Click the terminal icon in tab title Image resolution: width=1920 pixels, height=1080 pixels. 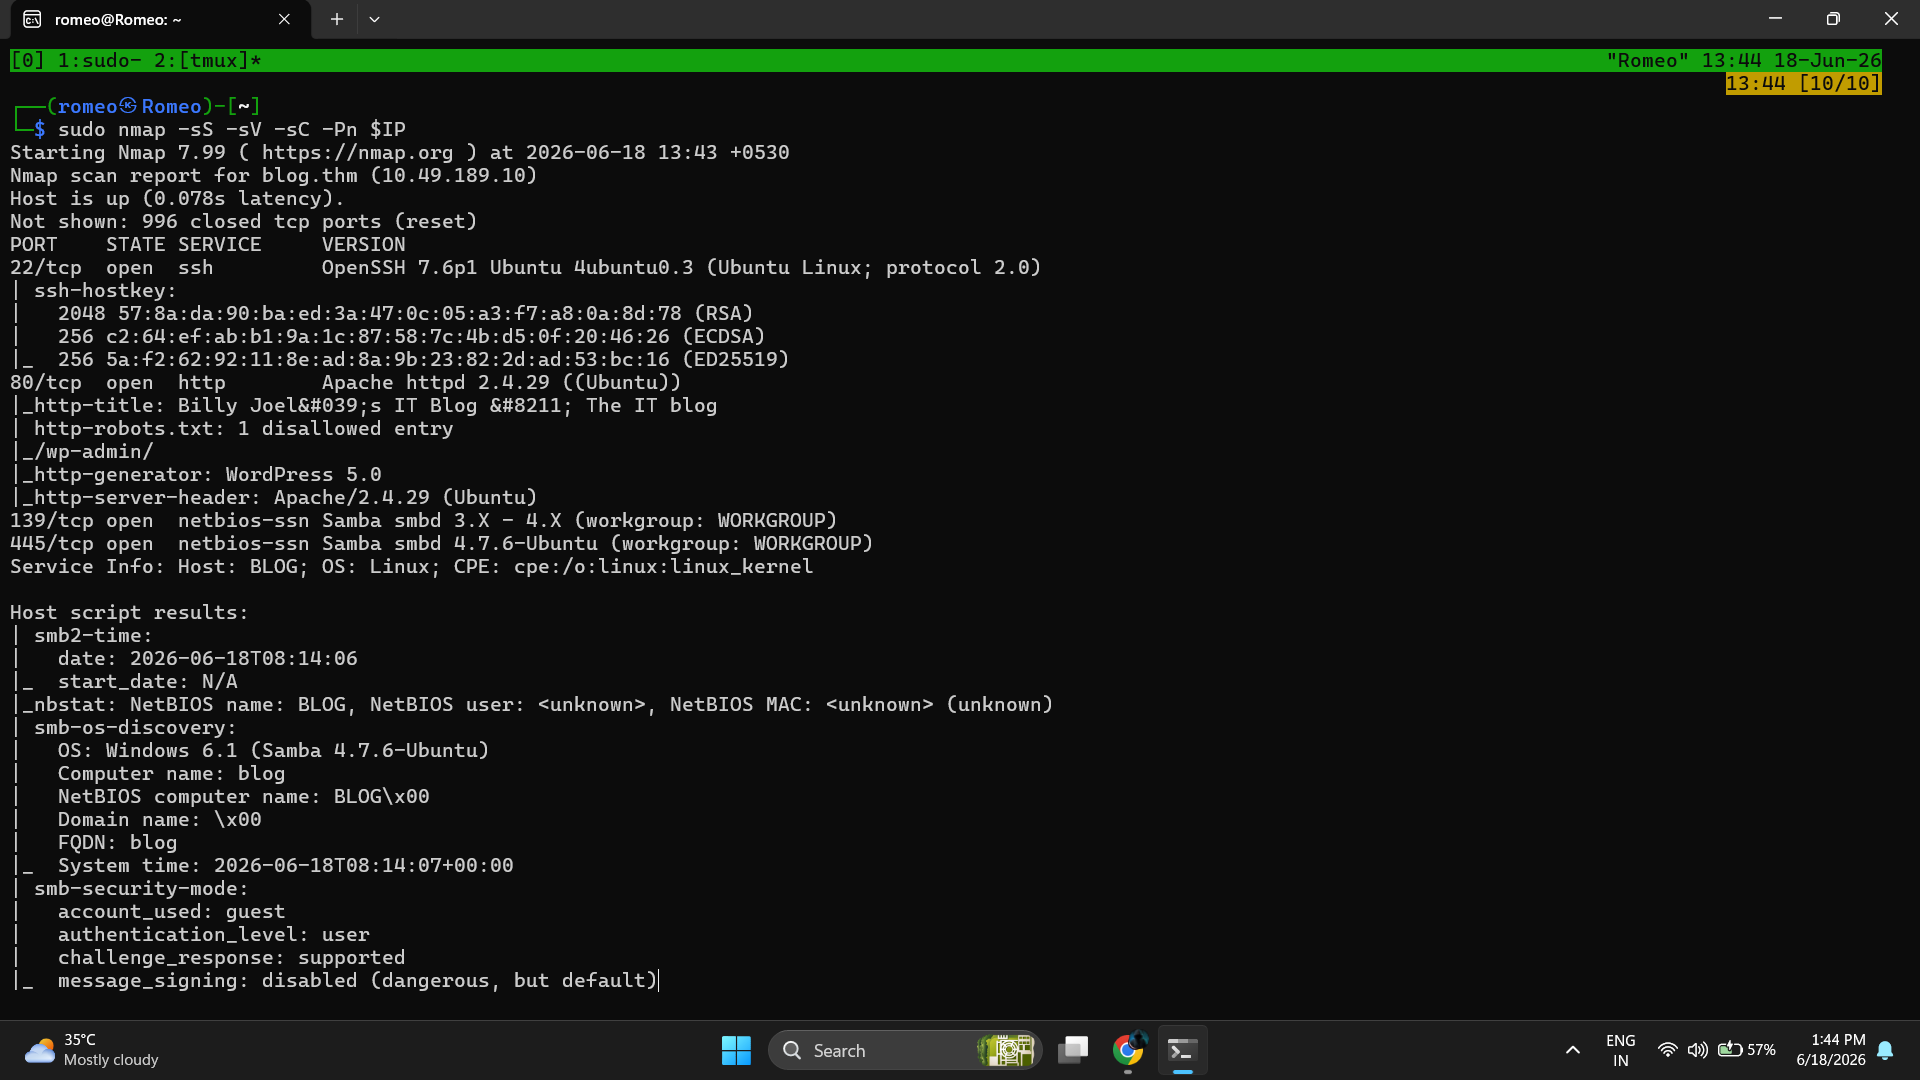point(32,19)
